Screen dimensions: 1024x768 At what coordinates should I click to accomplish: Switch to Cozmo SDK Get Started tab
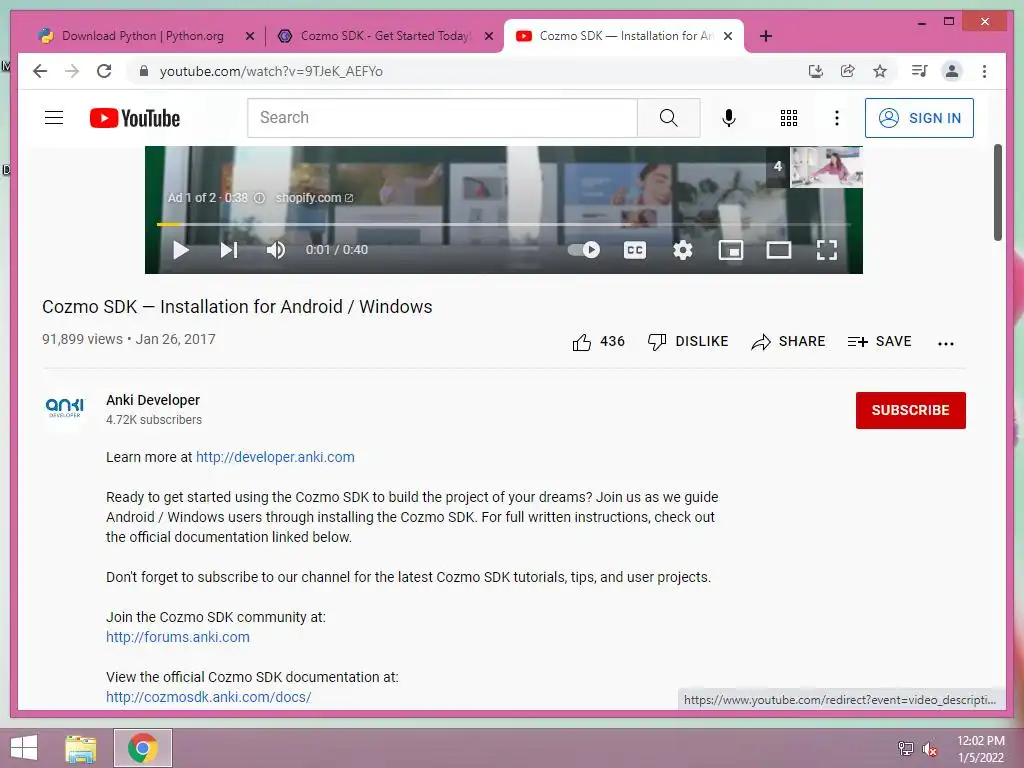[x=384, y=36]
